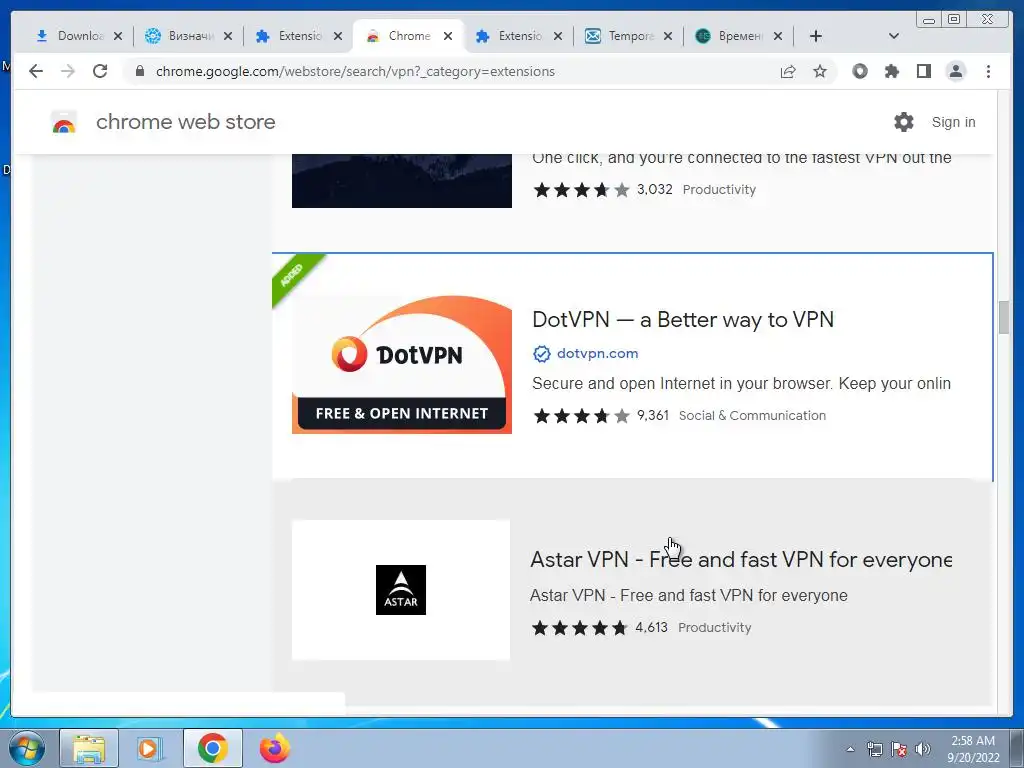
Task: Click the 3,032 rating count
Action: click(x=654, y=189)
